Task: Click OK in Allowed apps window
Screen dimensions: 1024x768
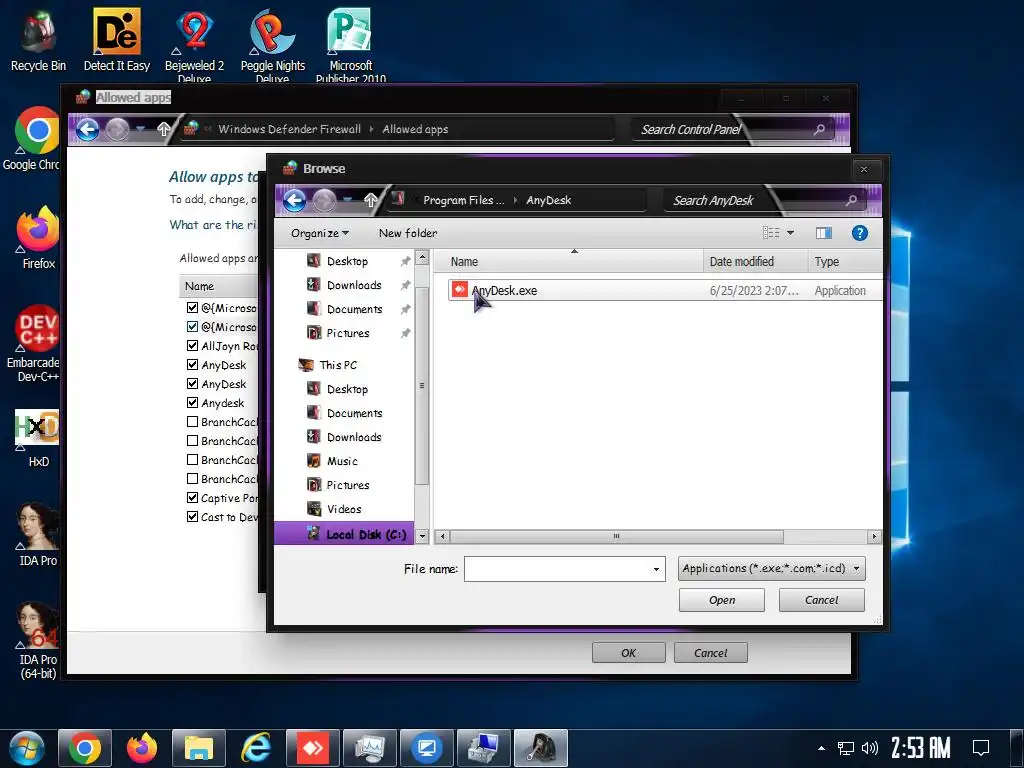Action: coord(628,652)
